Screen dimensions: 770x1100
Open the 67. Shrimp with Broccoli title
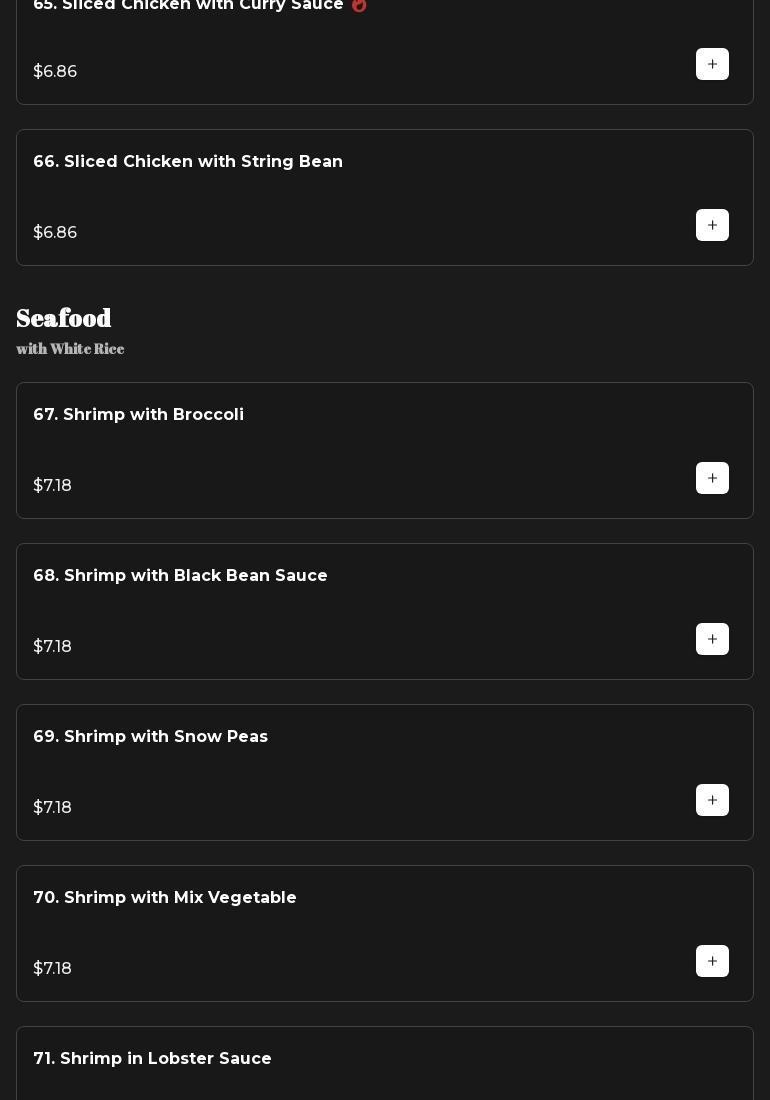click(x=138, y=415)
